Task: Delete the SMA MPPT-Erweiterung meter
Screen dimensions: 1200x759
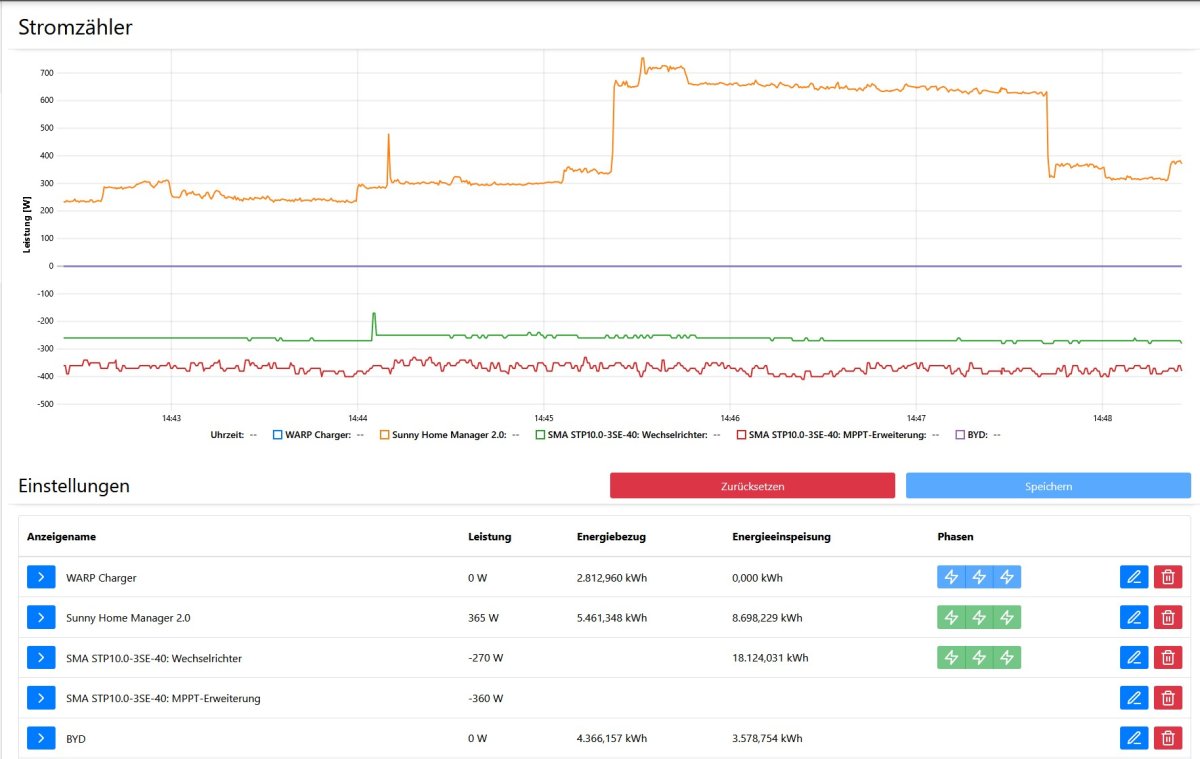Action: 1166,698
